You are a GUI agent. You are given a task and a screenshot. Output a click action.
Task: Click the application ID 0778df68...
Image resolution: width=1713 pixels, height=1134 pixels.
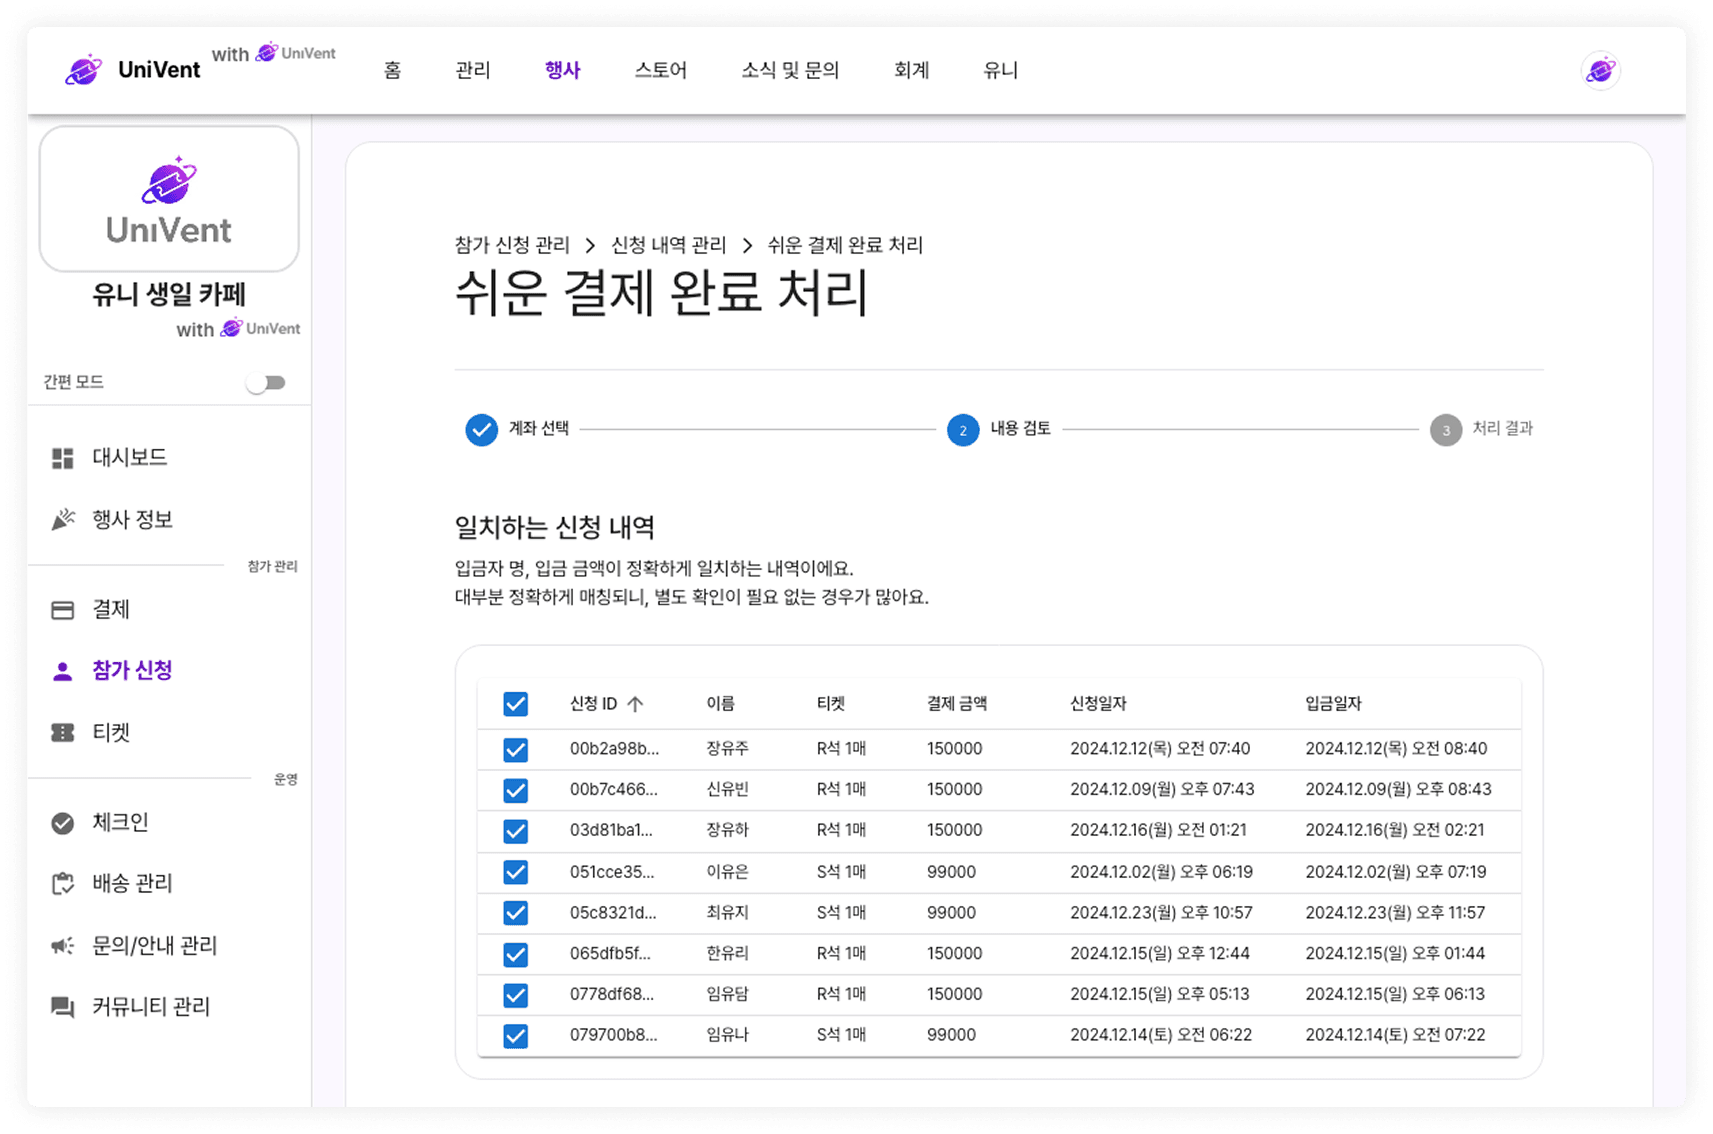[x=612, y=994]
